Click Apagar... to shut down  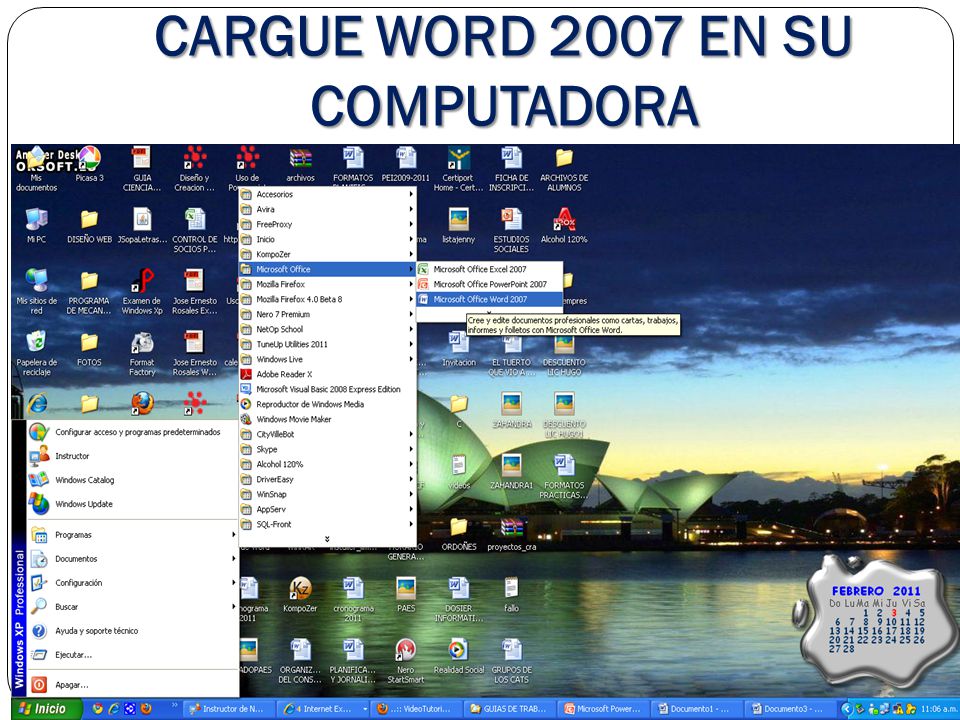132,684
